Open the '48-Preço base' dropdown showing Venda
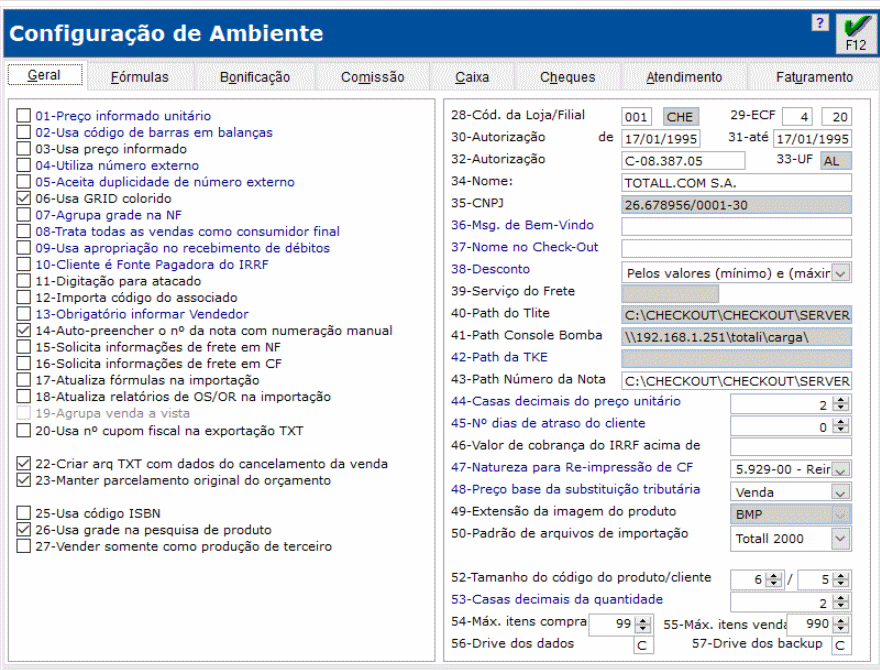Screen dimensions: 880x670 pos(838,492)
